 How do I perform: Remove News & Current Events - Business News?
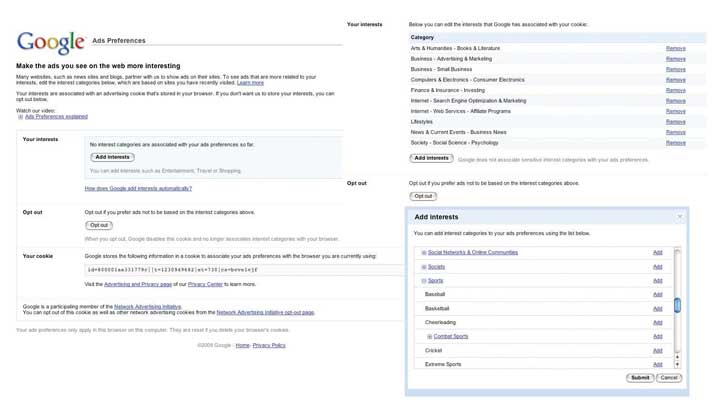pyautogui.click(x=675, y=133)
